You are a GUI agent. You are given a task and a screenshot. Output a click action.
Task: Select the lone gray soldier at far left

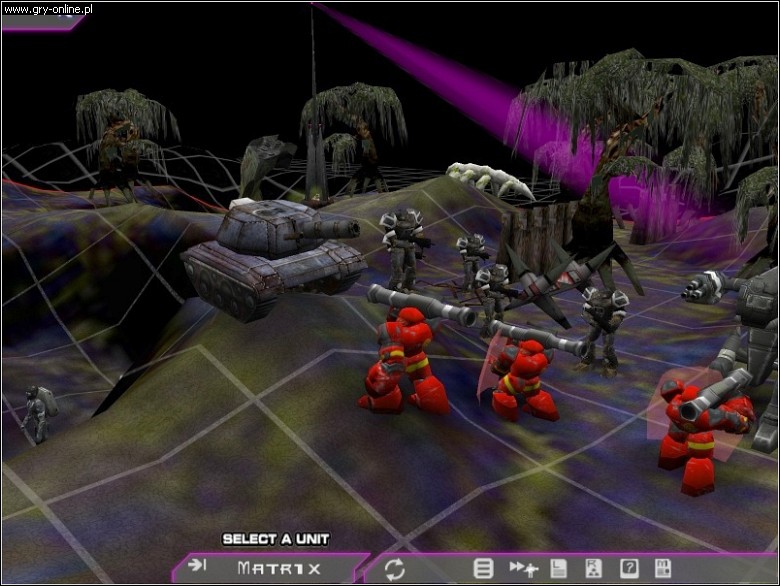tap(37, 412)
